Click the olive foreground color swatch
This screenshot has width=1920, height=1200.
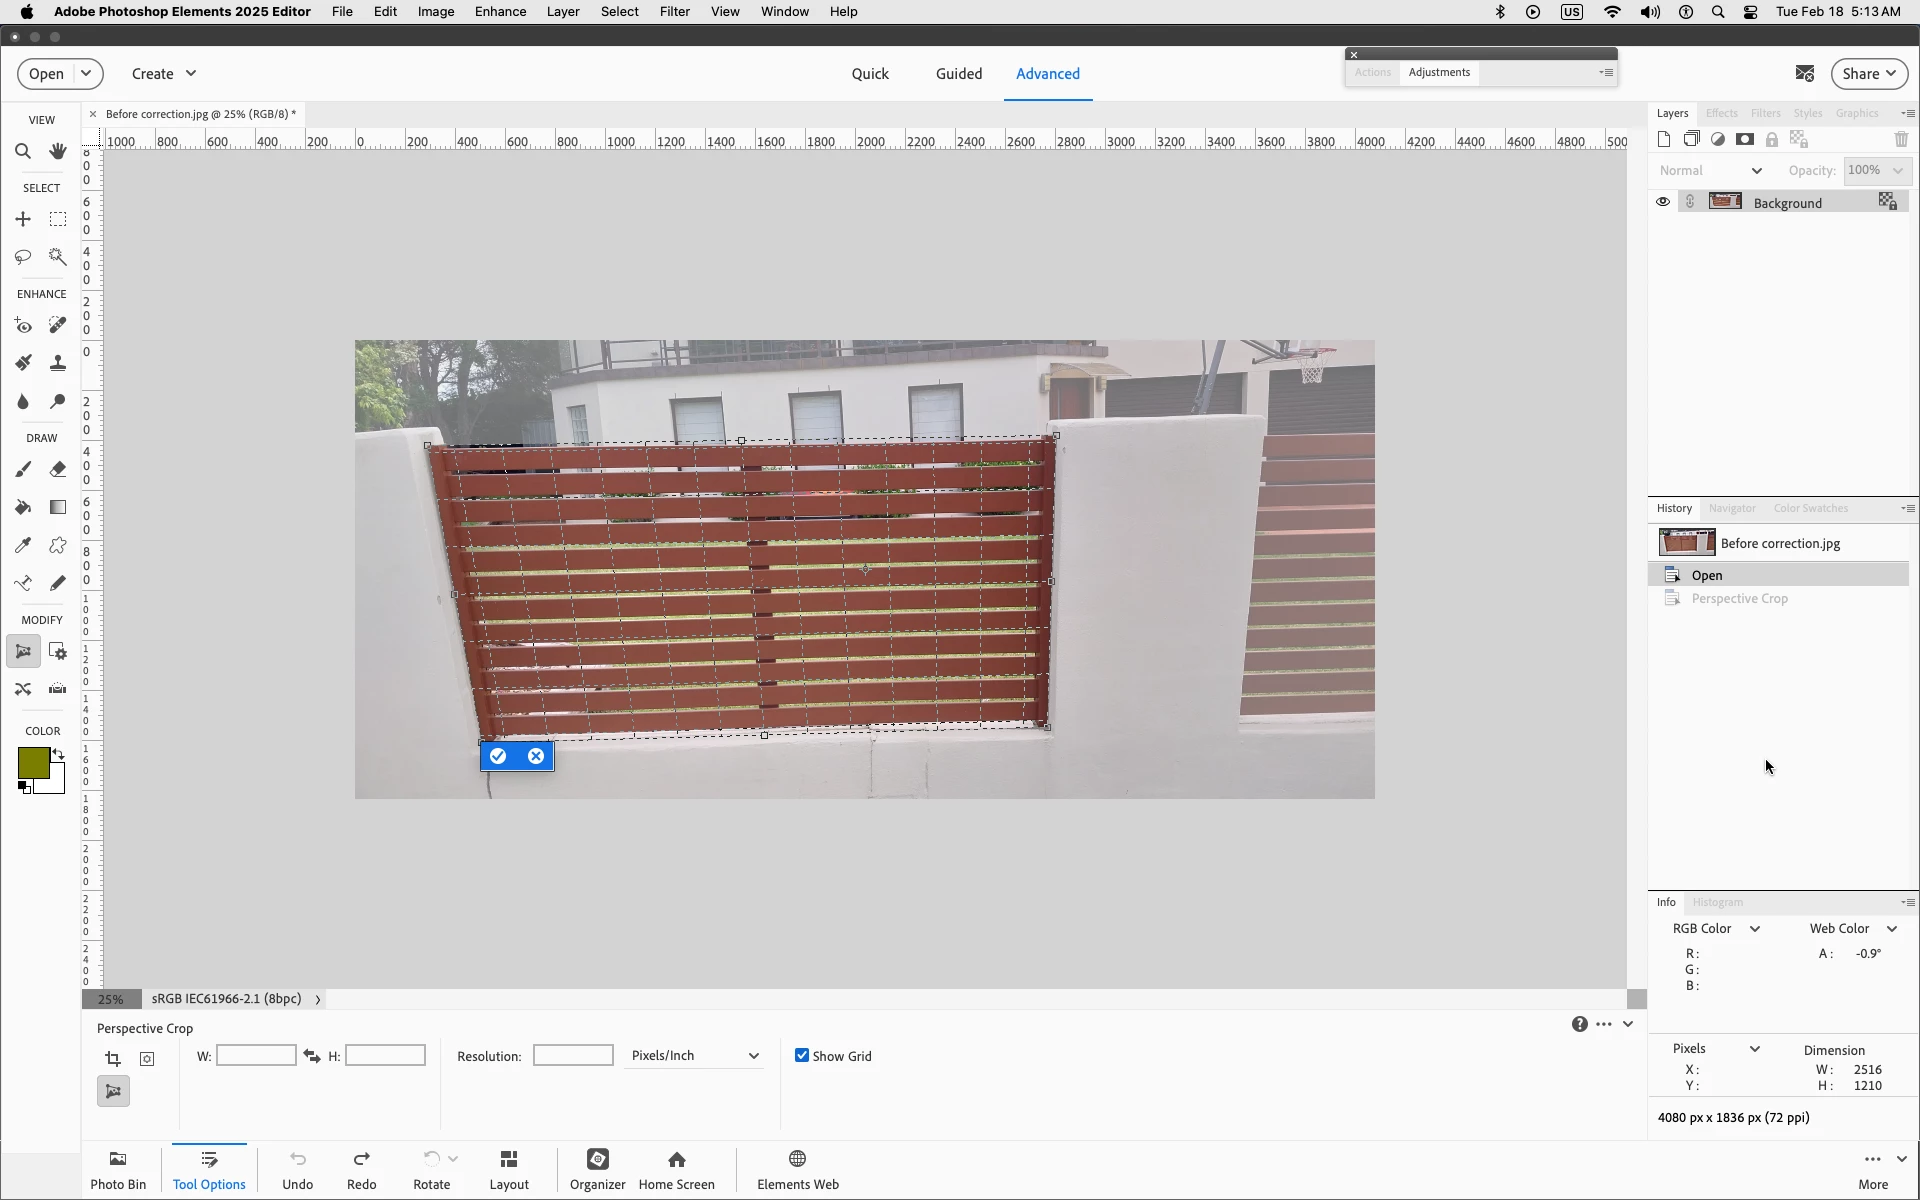tap(32, 763)
